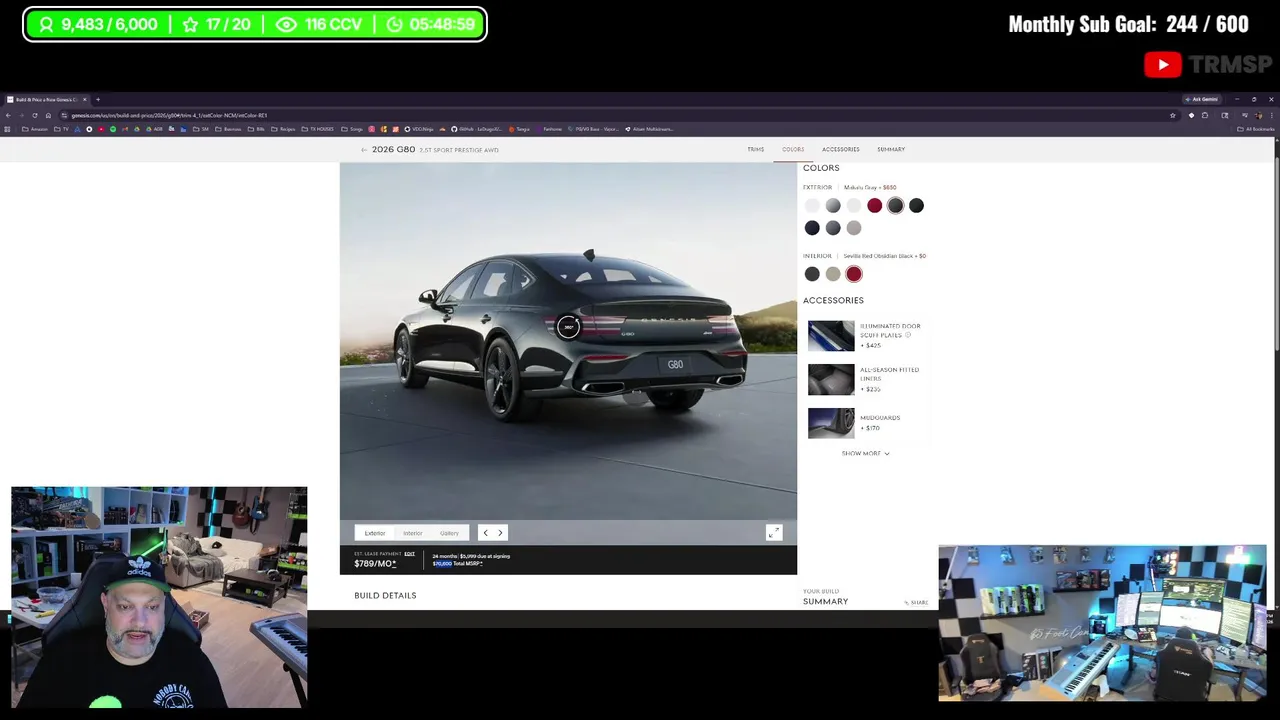
Task: Click the Illuminated Door Scuff Plates thumbnail
Action: [x=831, y=336]
